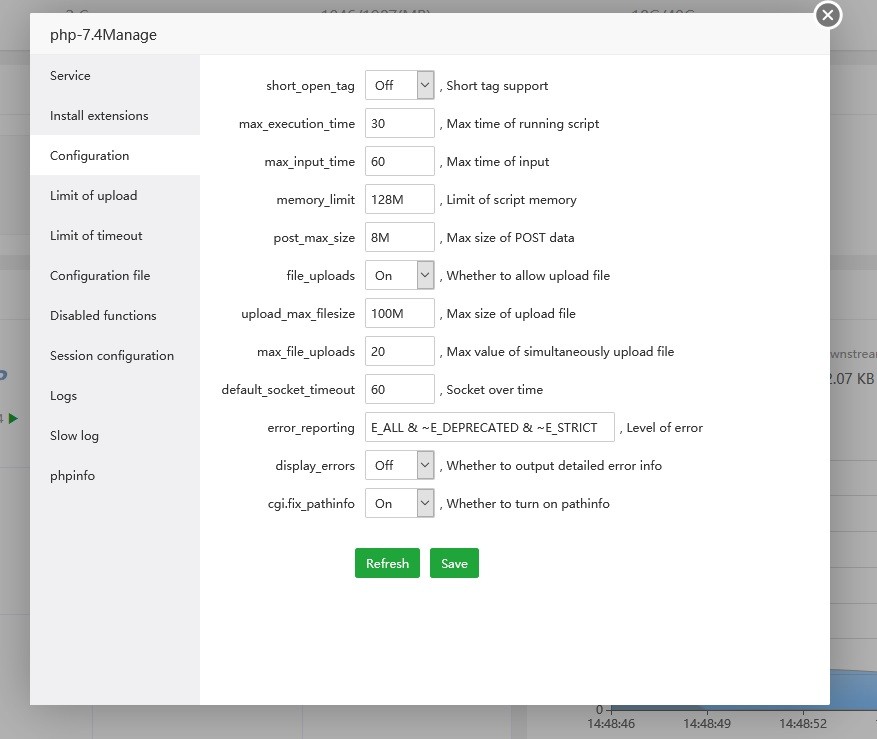Click the green Refresh button
The width and height of the screenshot is (877, 739).
tap(387, 563)
